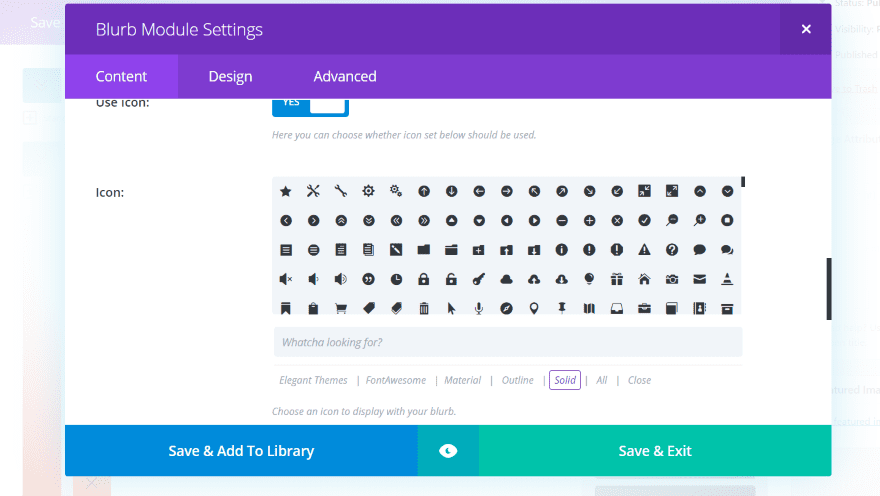880x496 pixels.
Task: Focus the "Whatcha looking for?" search field
Action: coord(508,342)
